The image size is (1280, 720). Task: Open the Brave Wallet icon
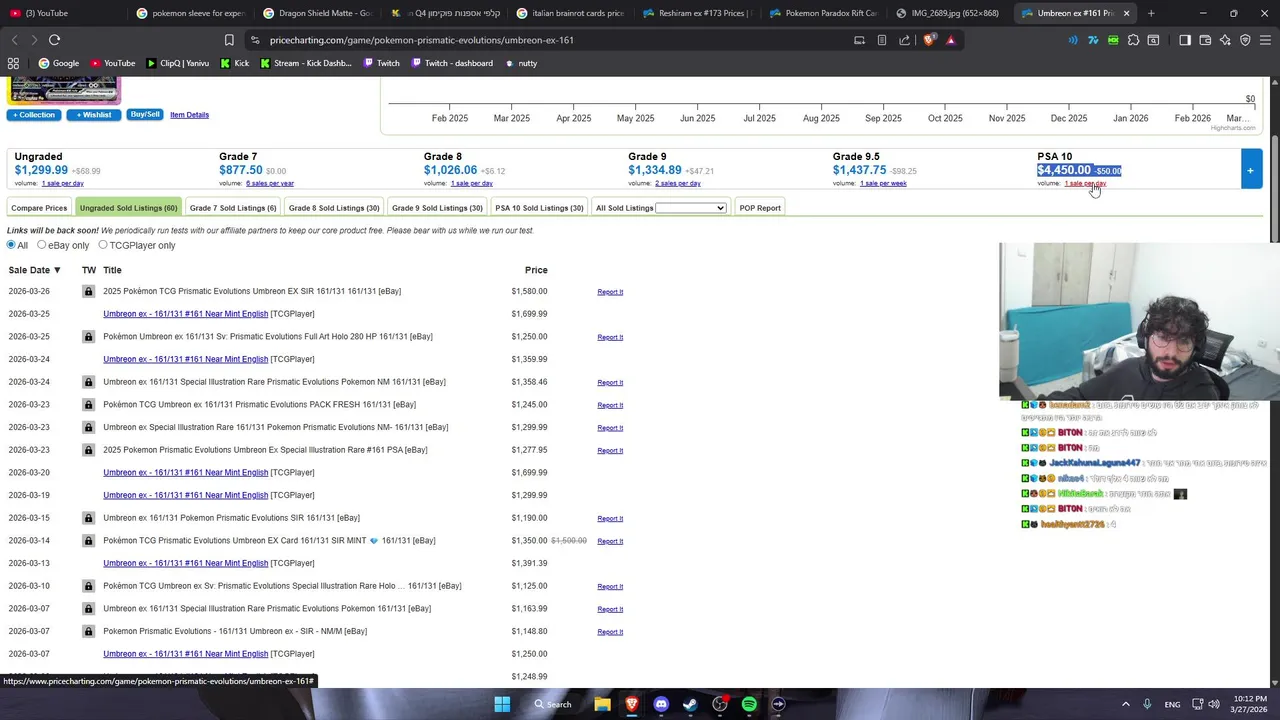coord(1205,40)
